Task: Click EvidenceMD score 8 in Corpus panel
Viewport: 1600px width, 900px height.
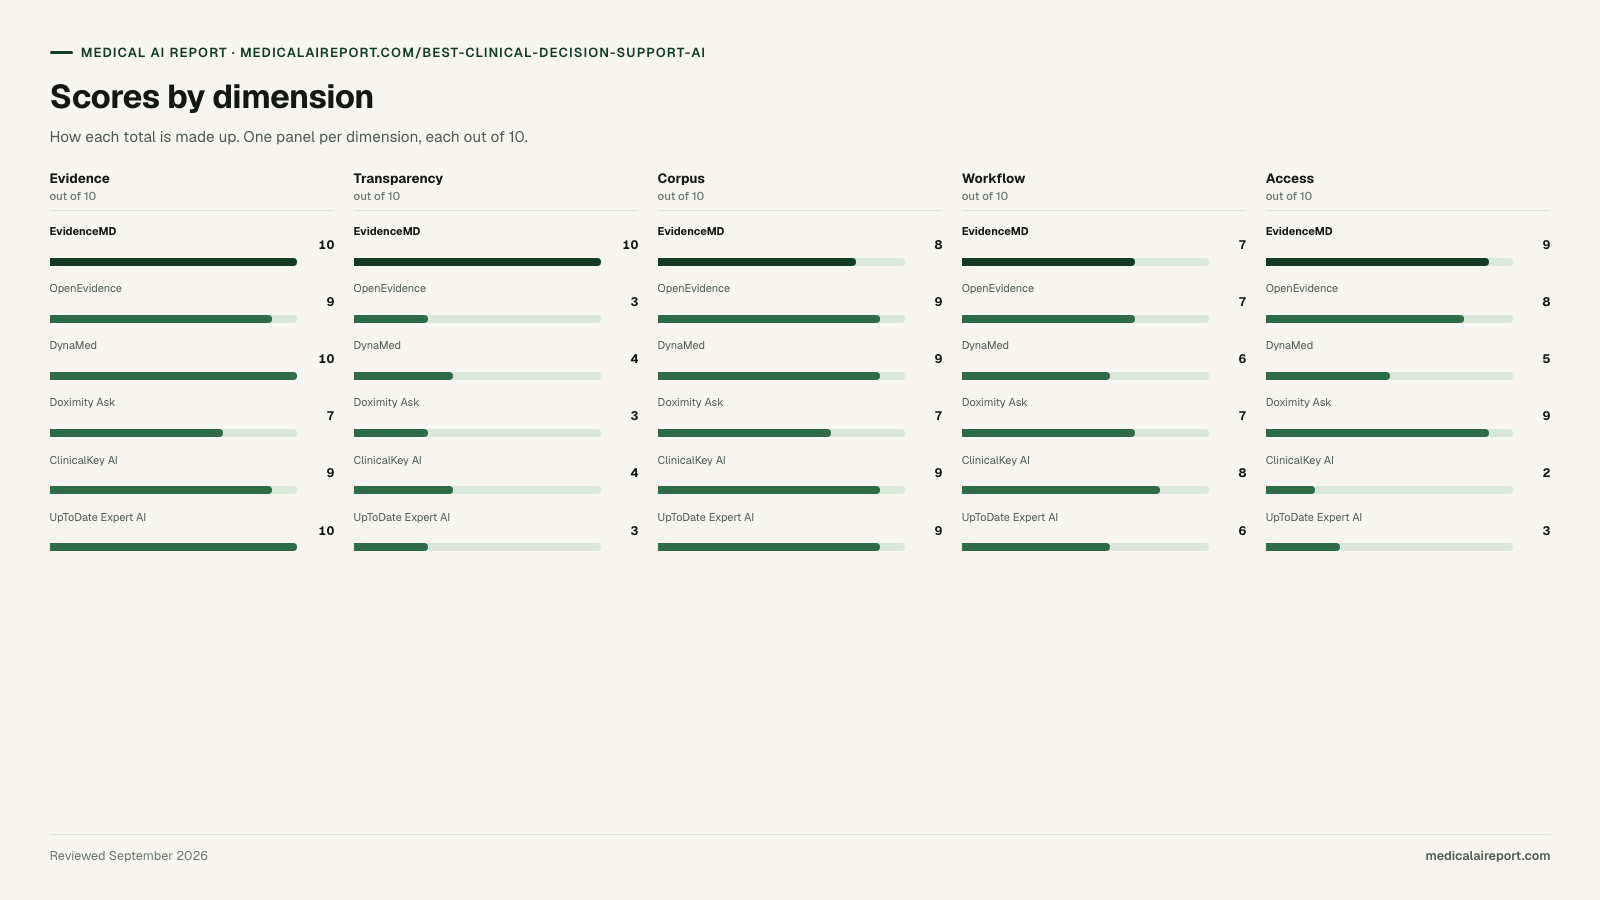Action: pyautogui.click(x=938, y=245)
